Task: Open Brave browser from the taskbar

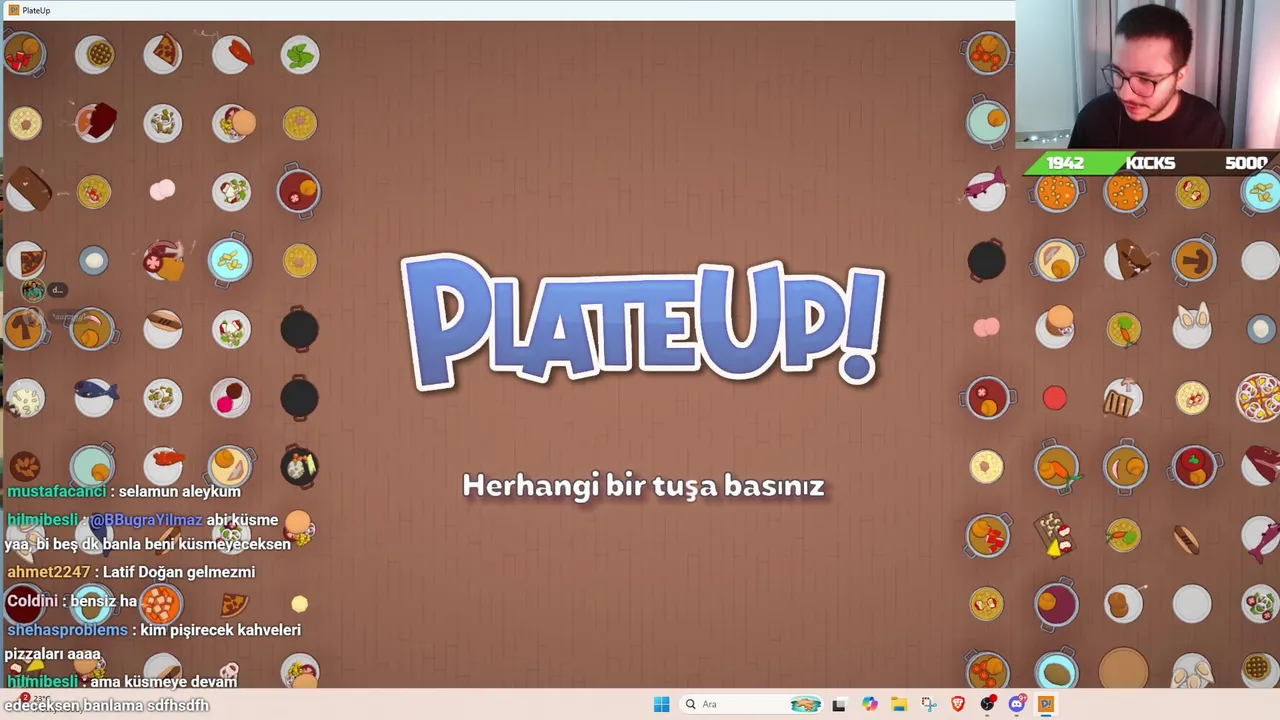Action: pyautogui.click(x=958, y=704)
